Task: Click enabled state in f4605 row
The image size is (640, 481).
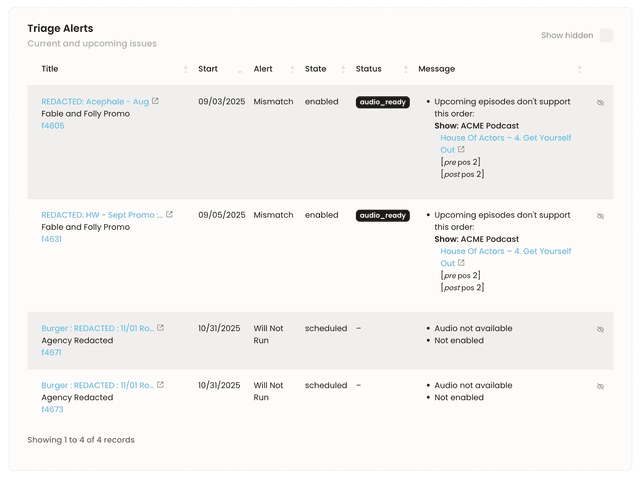Action: (x=322, y=102)
